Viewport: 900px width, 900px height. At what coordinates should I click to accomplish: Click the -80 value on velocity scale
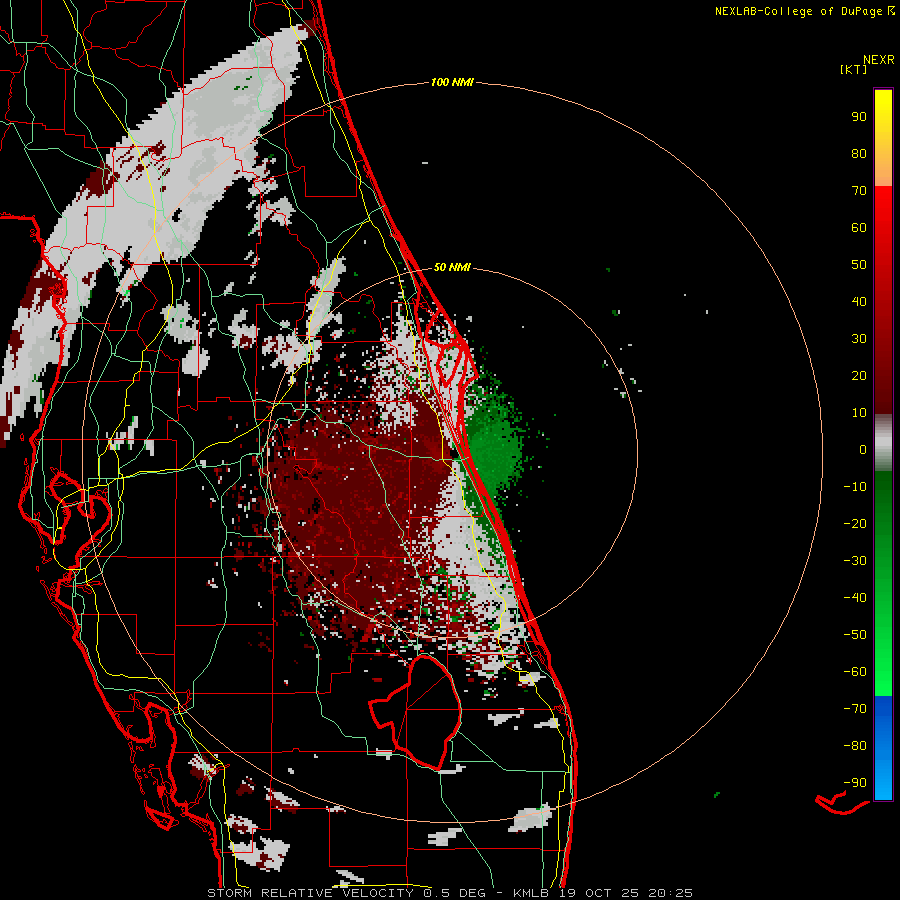(855, 746)
